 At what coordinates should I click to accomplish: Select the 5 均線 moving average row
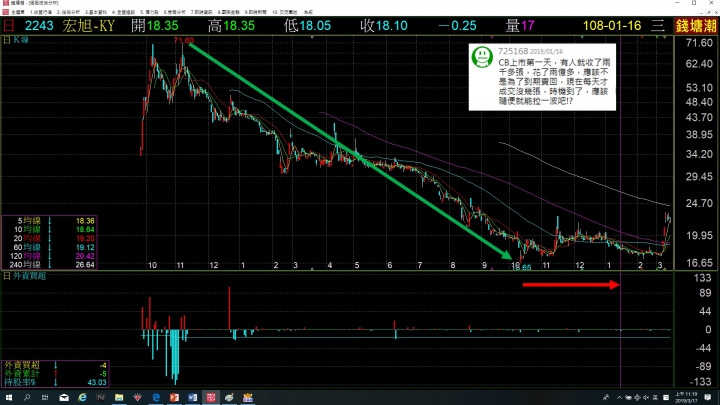pos(49,221)
